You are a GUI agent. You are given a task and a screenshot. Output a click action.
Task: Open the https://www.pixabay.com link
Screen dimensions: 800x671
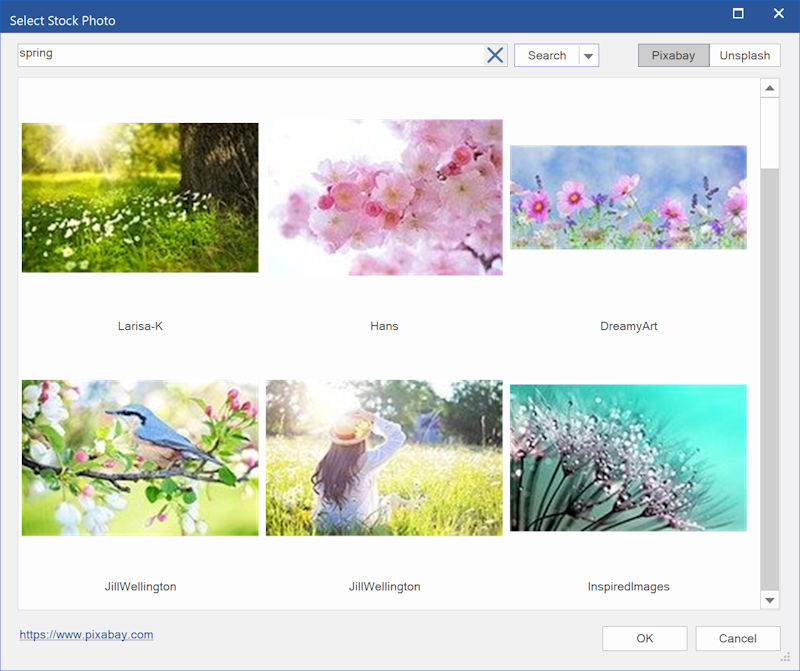pos(86,635)
